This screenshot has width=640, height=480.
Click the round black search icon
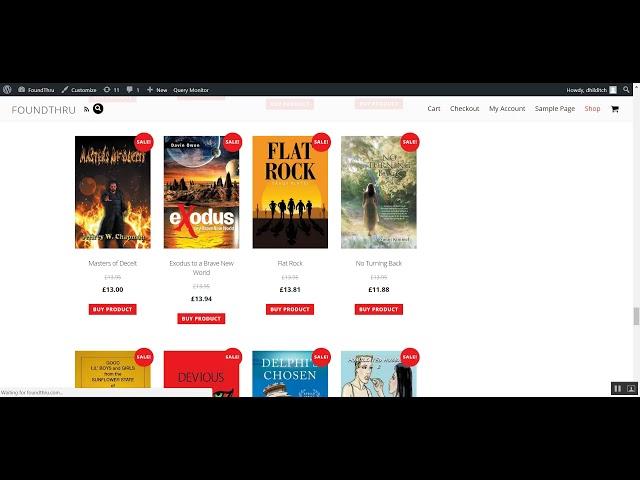coord(98,109)
